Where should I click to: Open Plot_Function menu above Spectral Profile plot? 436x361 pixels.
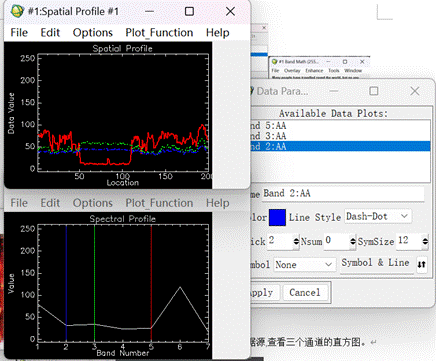pyautogui.click(x=159, y=203)
